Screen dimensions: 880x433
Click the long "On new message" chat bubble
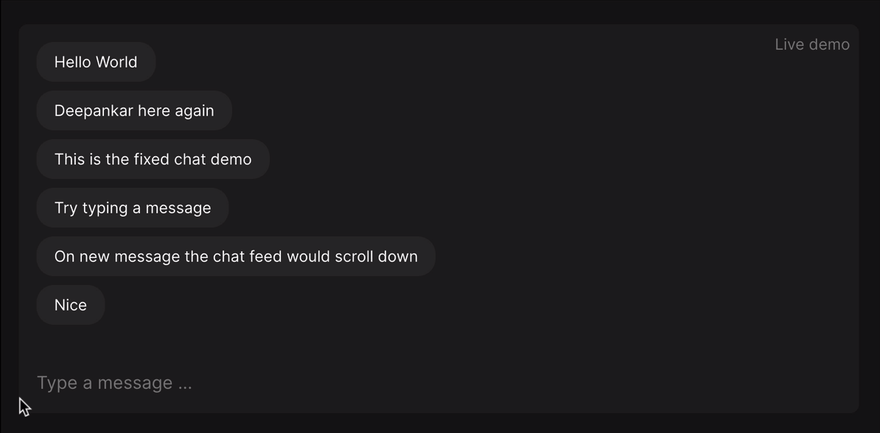click(236, 256)
